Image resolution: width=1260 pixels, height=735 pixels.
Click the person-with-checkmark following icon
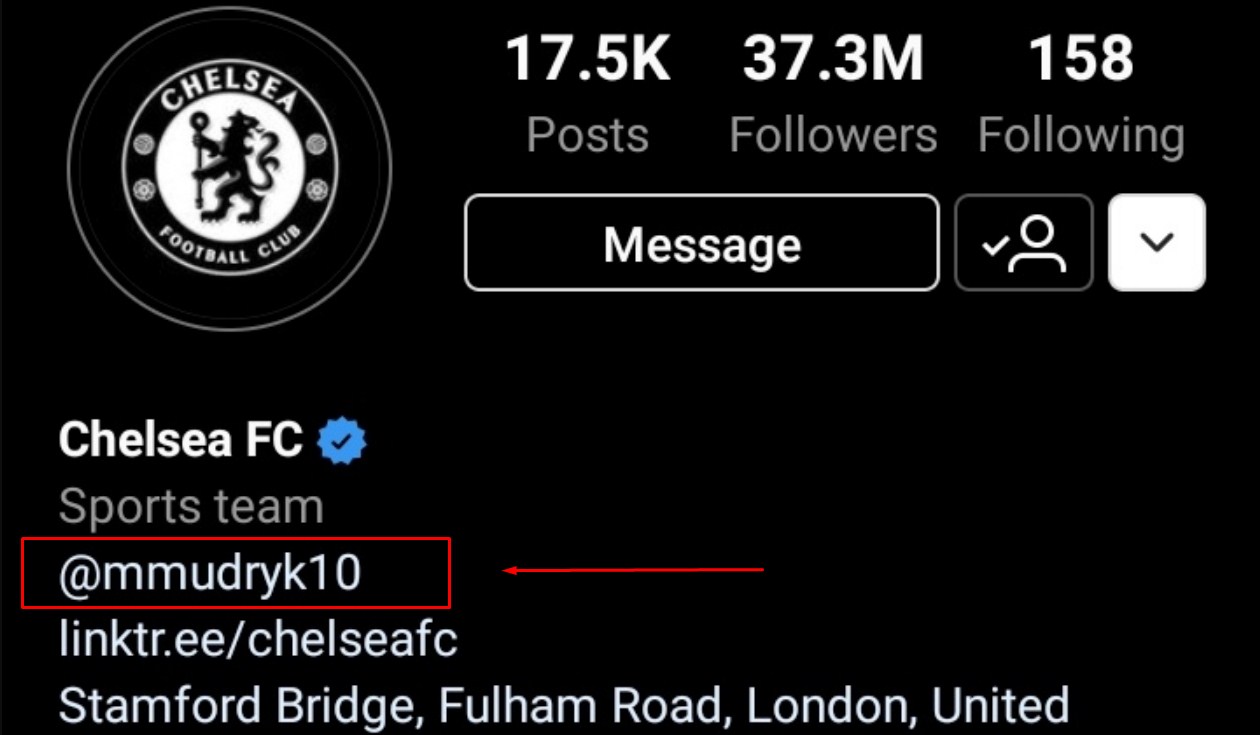pos(1024,243)
